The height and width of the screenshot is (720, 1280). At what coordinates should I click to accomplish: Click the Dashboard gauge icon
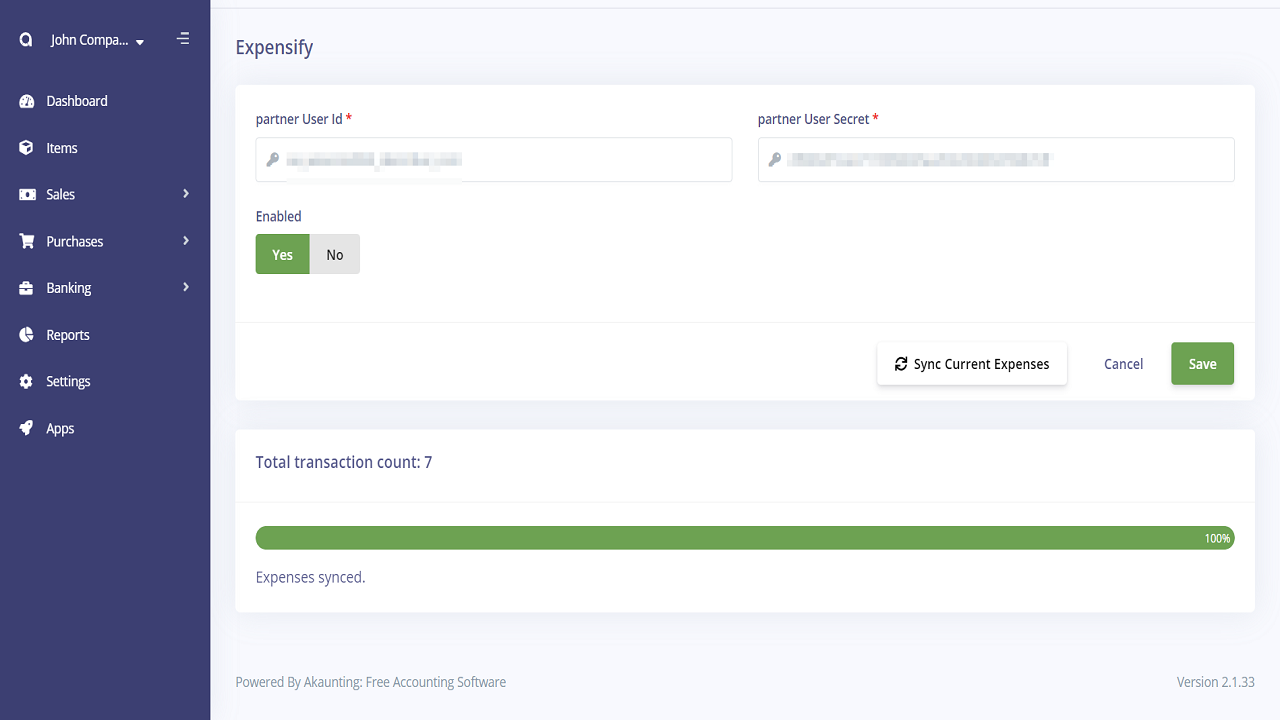coord(27,101)
